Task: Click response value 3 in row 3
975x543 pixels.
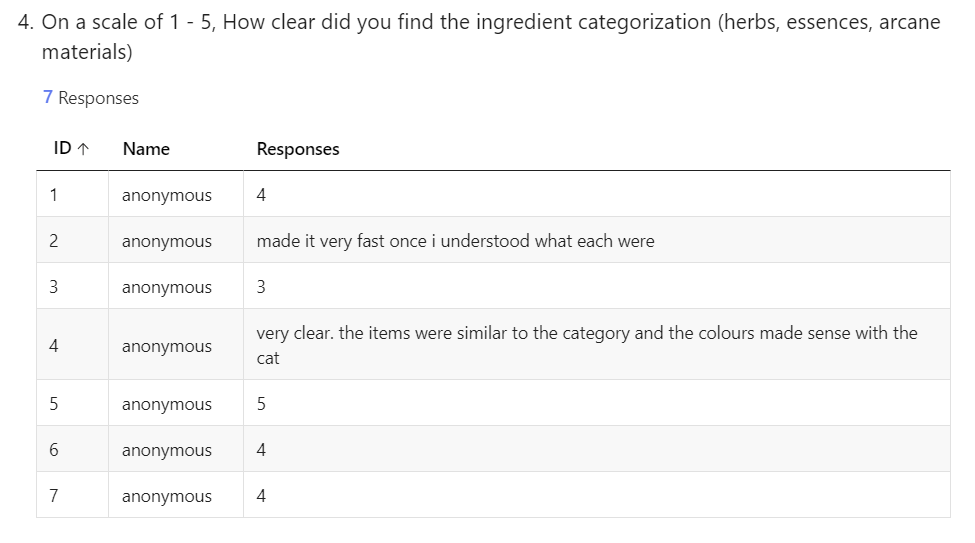Action: tap(261, 287)
